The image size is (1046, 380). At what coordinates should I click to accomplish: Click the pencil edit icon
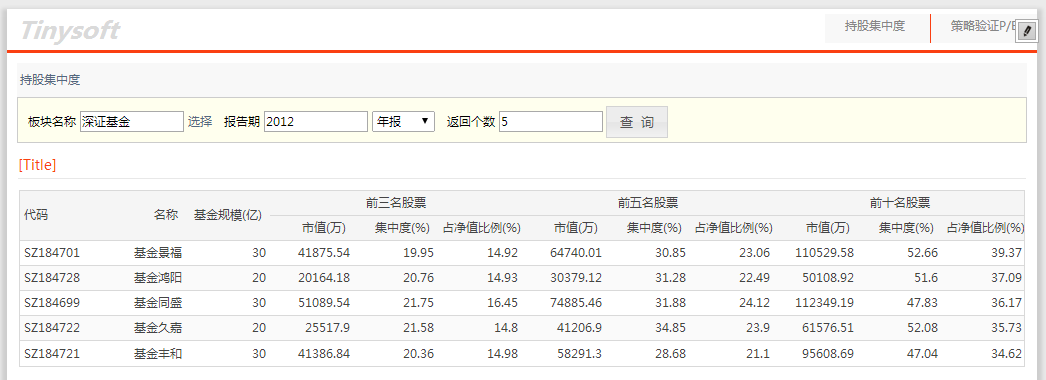click(1027, 31)
